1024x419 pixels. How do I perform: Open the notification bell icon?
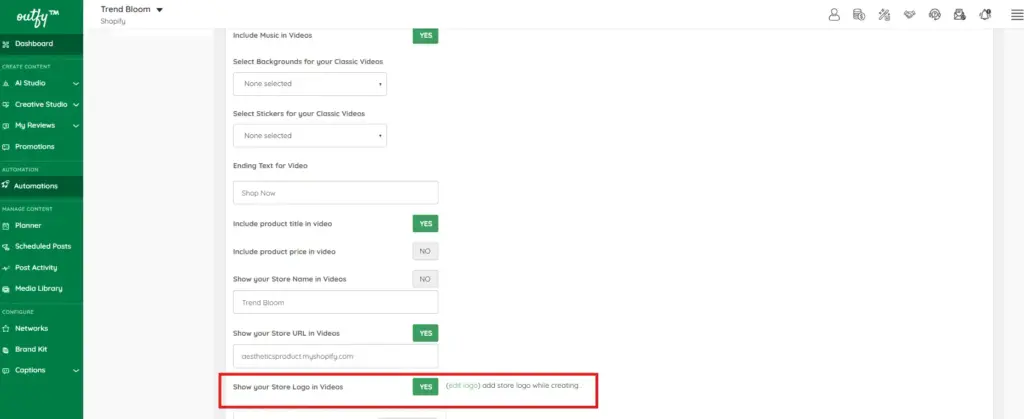pyautogui.click(x=985, y=14)
